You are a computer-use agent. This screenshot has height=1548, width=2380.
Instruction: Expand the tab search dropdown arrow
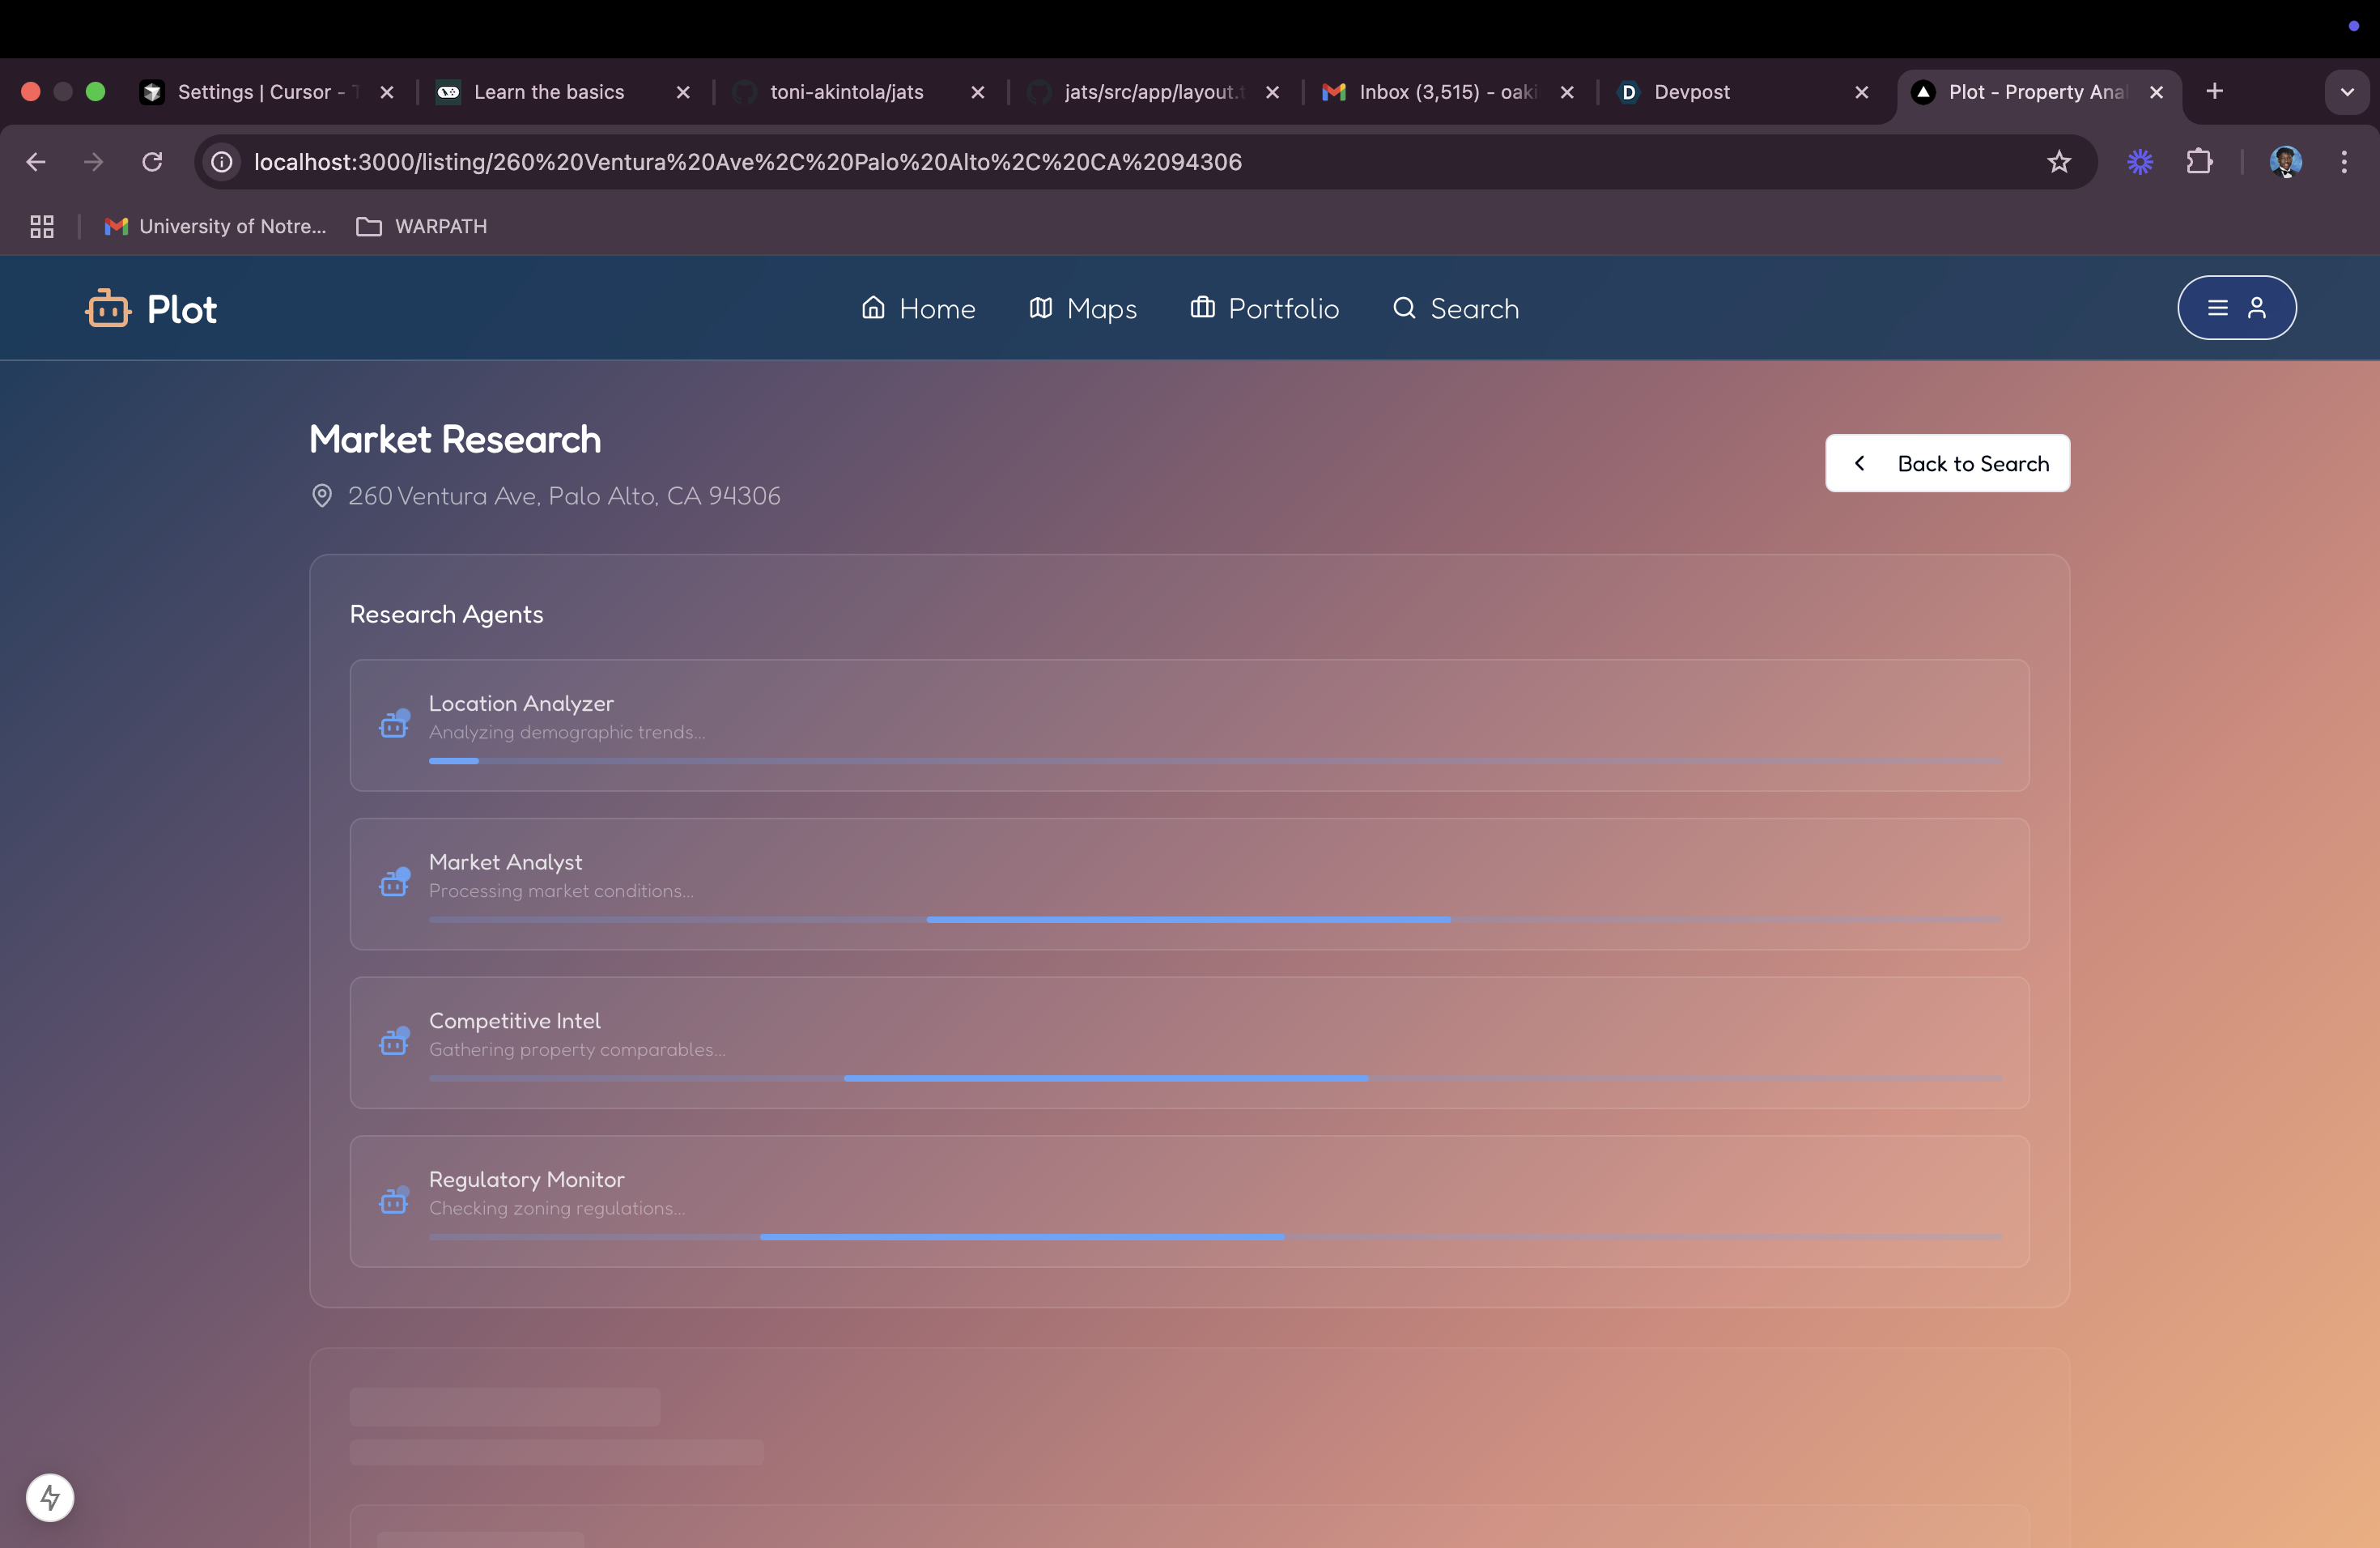click(2346, 92)
